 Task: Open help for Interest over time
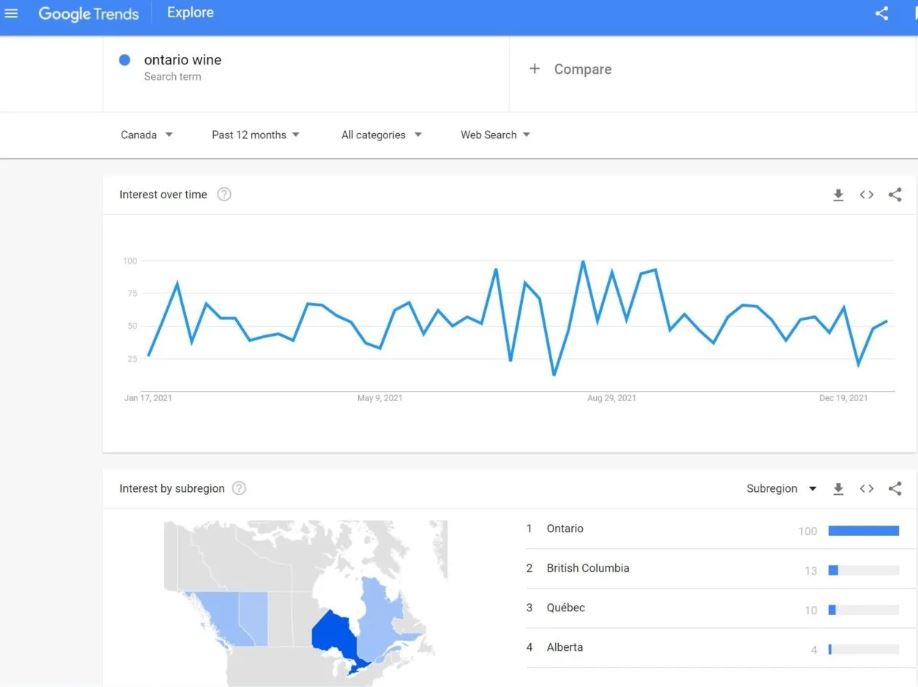click(224, 195)
